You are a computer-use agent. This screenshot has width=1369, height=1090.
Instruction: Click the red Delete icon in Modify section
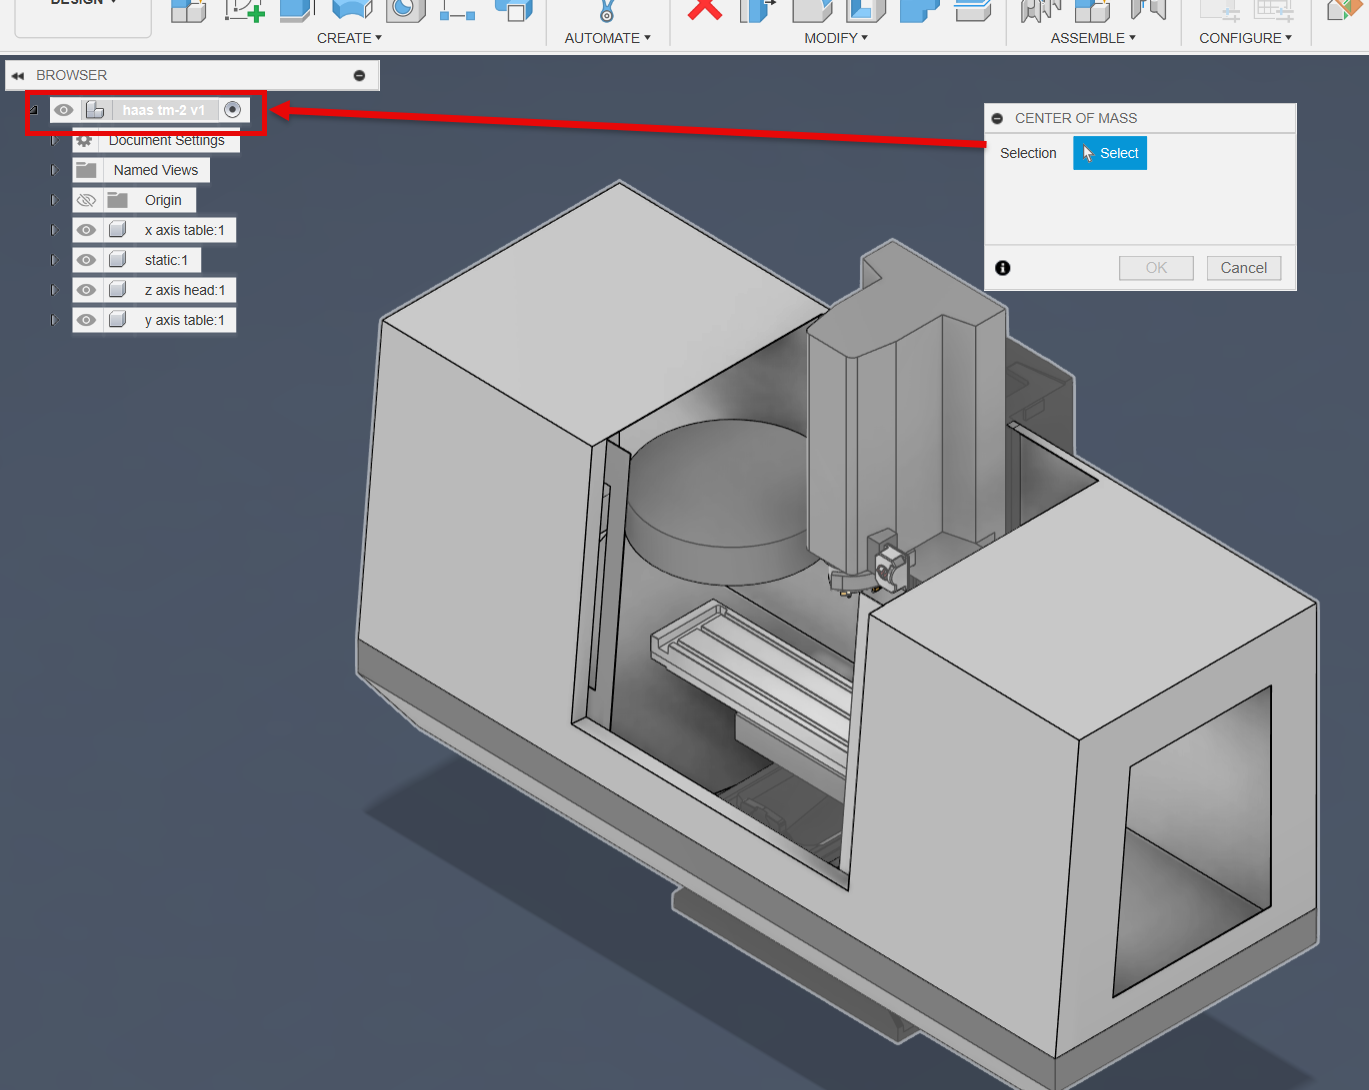coord(705,10)
